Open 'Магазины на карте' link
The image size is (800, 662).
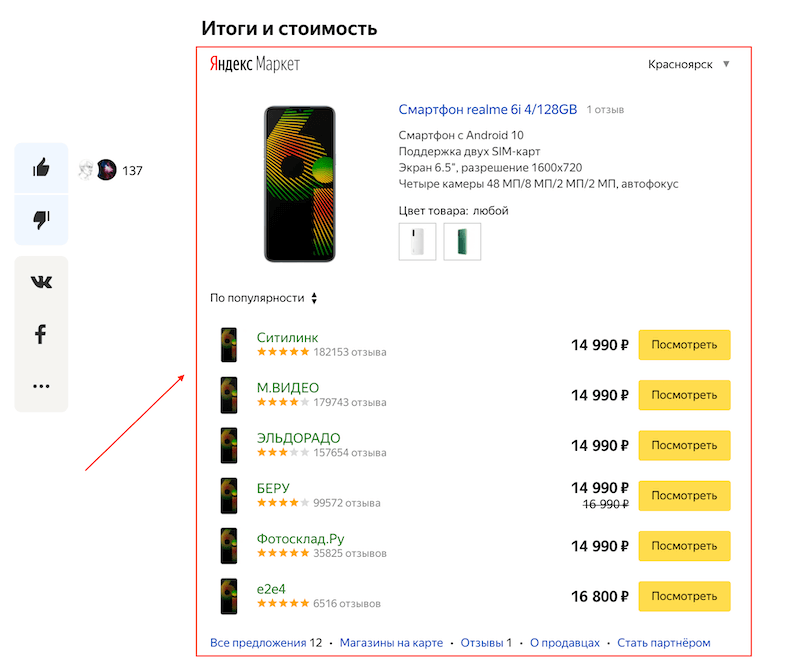[x=389, y=643]
